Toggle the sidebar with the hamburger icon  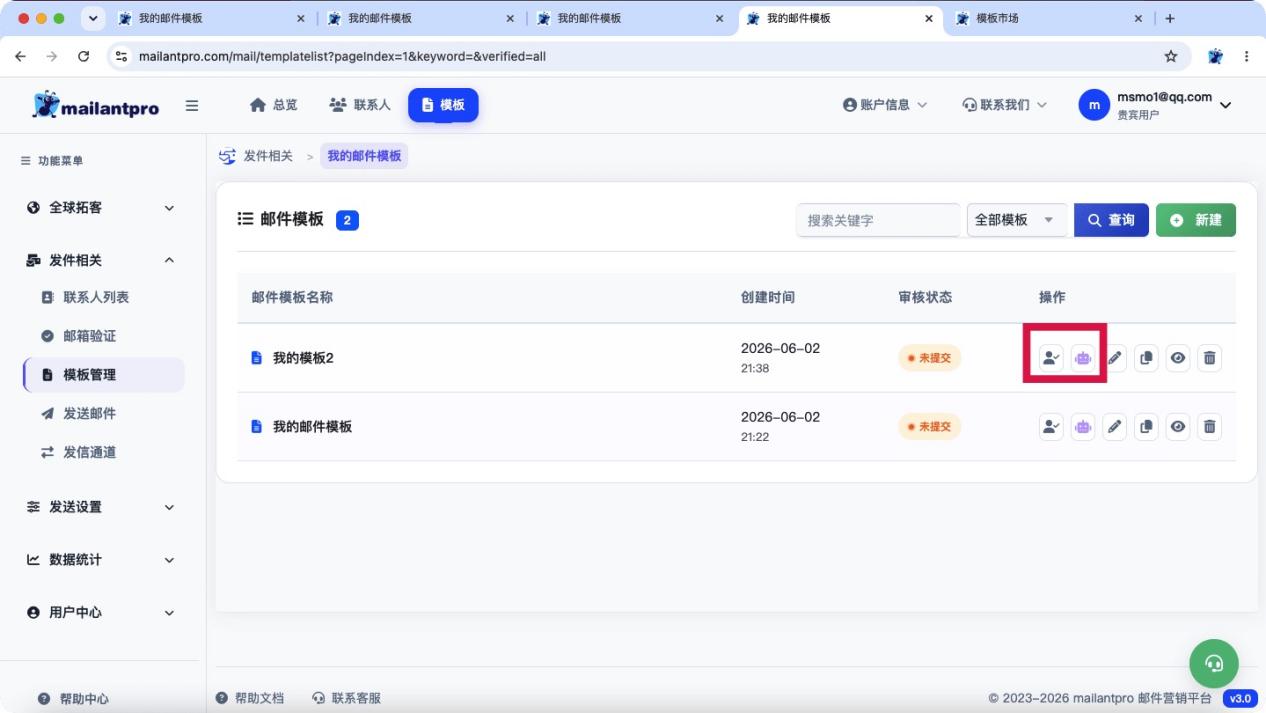pos(192,105)
